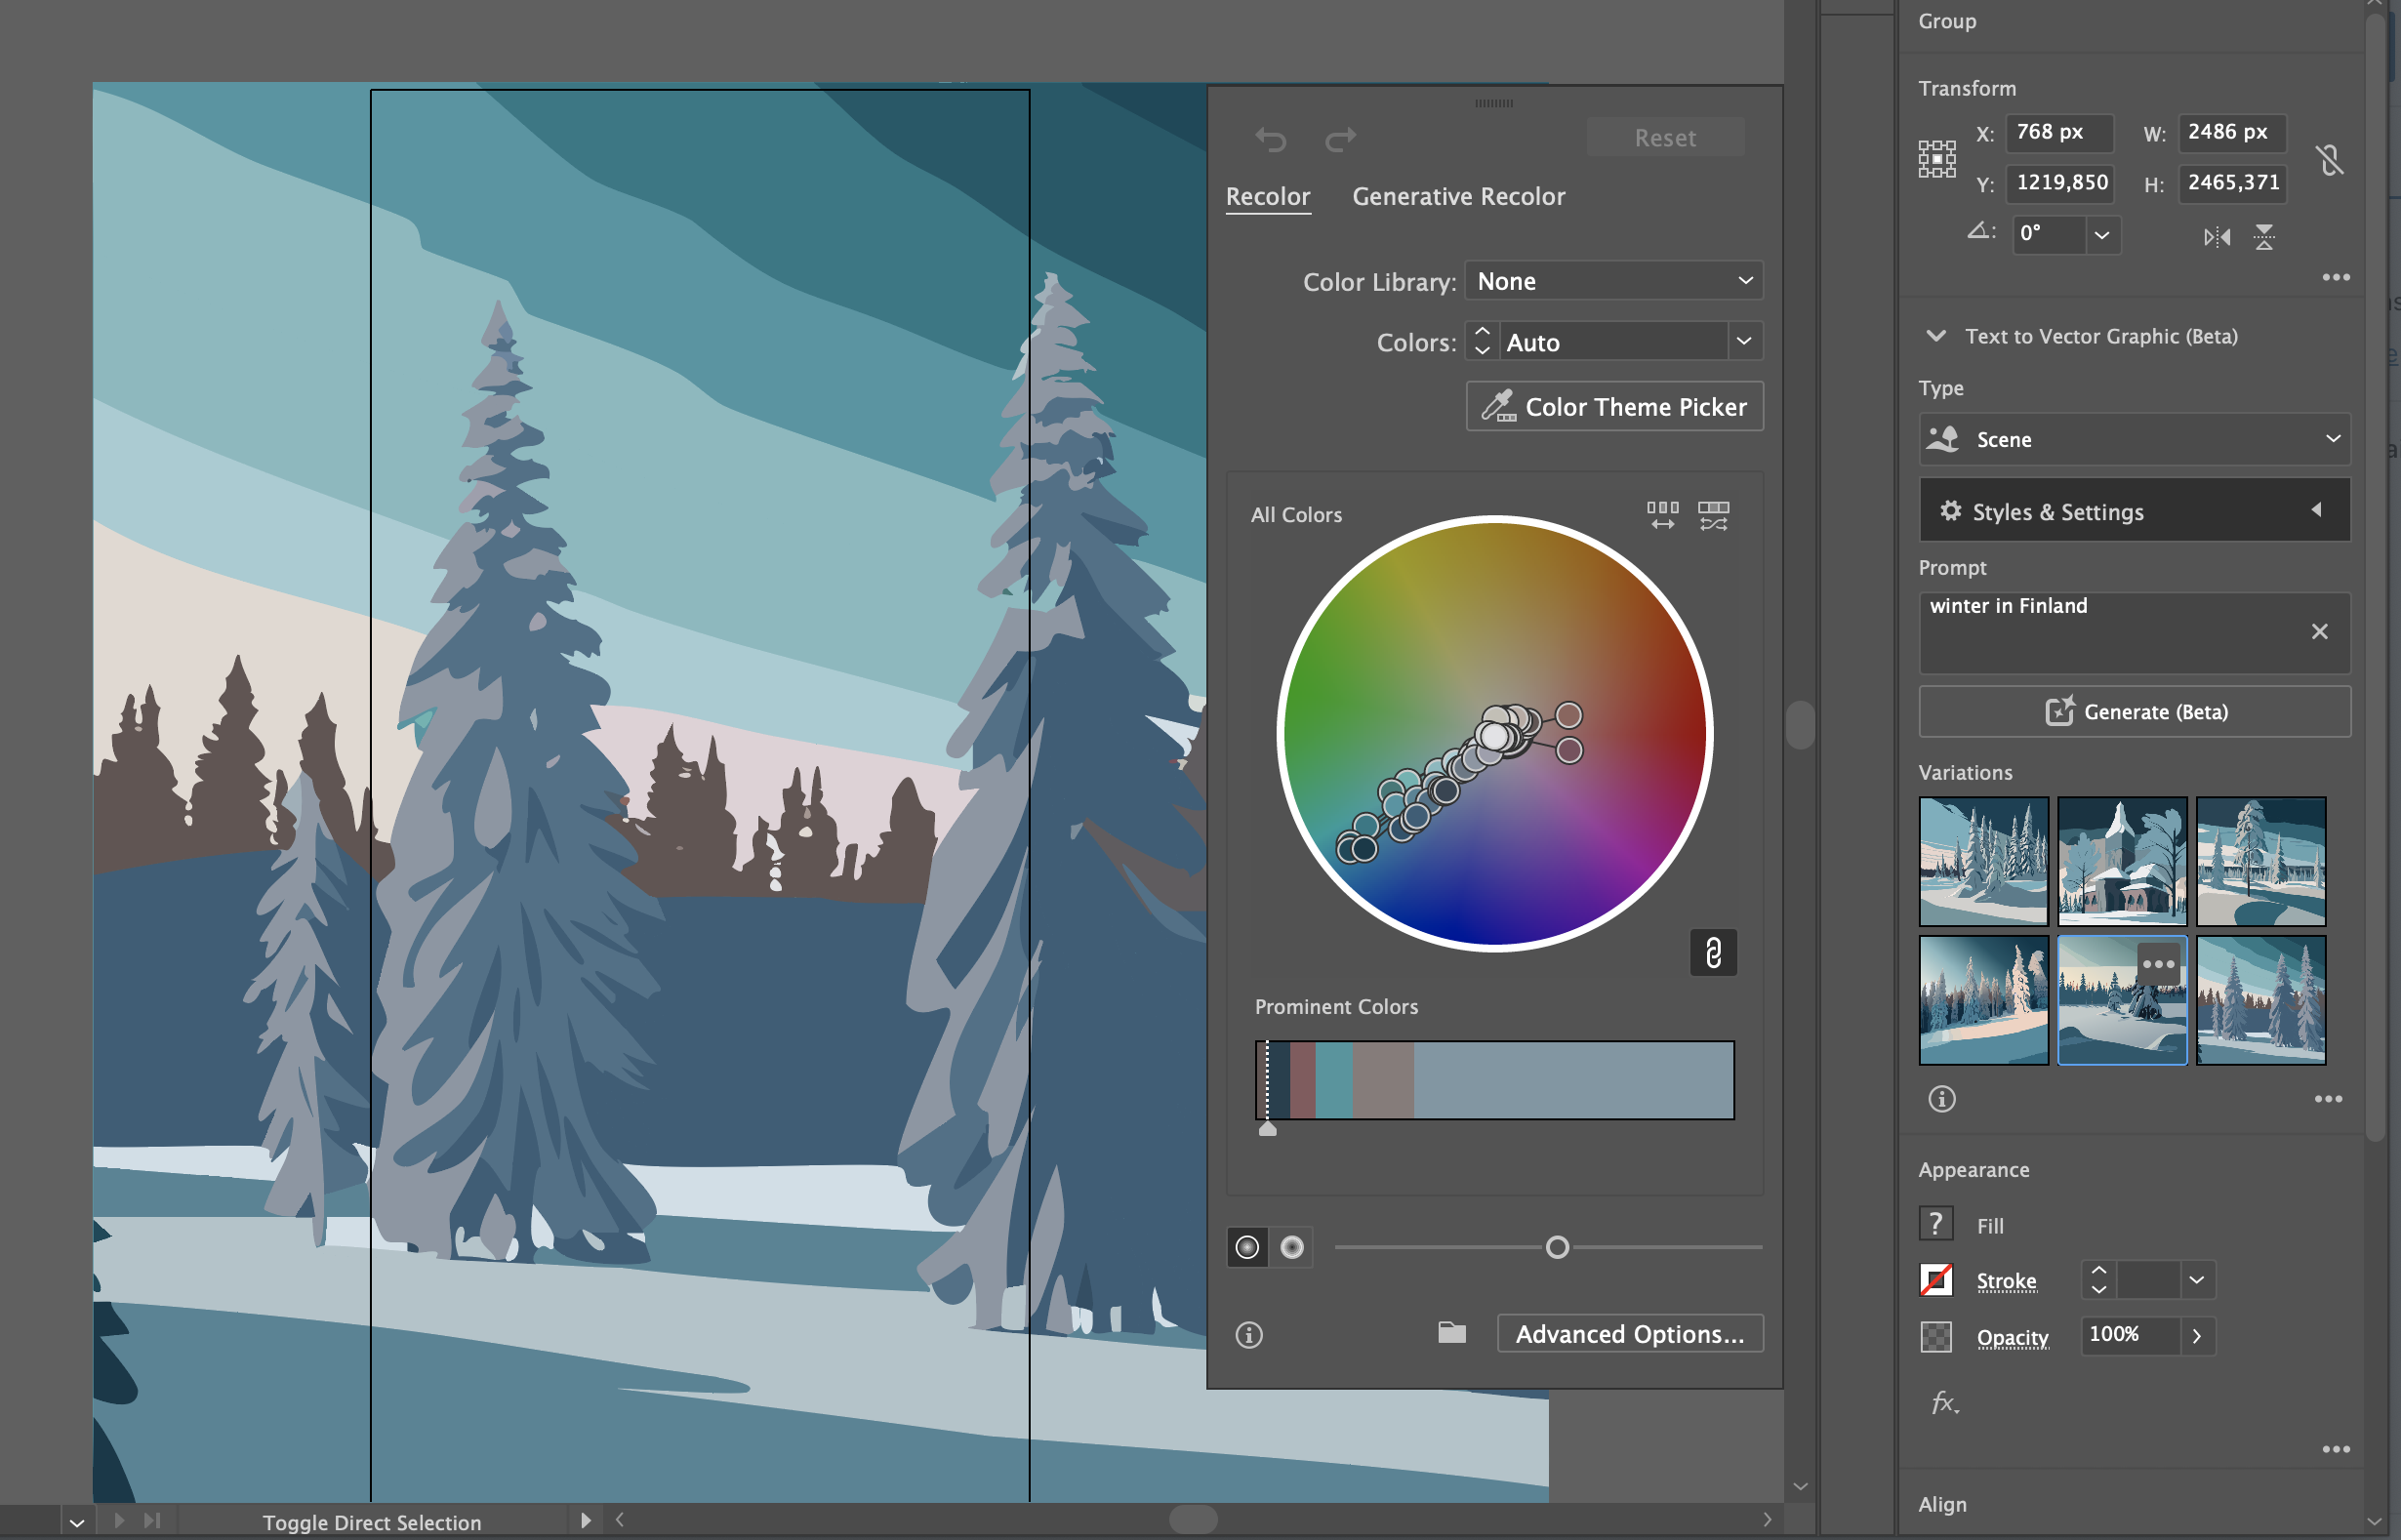This screenshot has width=2401, height=1540.
Task: Open the Color Library dropdown
Action: pos(1613,281)
